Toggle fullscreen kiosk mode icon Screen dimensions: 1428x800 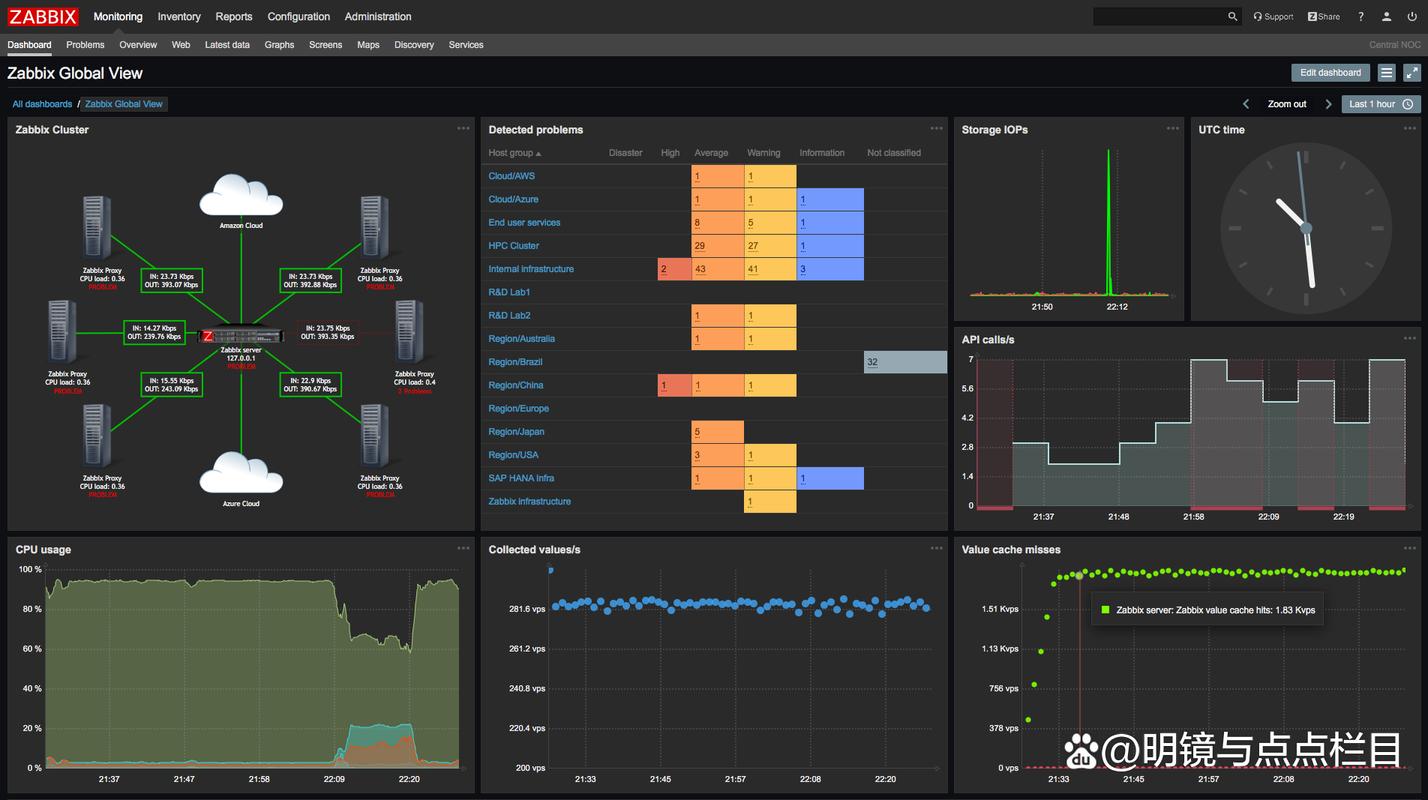[1411, 73]
